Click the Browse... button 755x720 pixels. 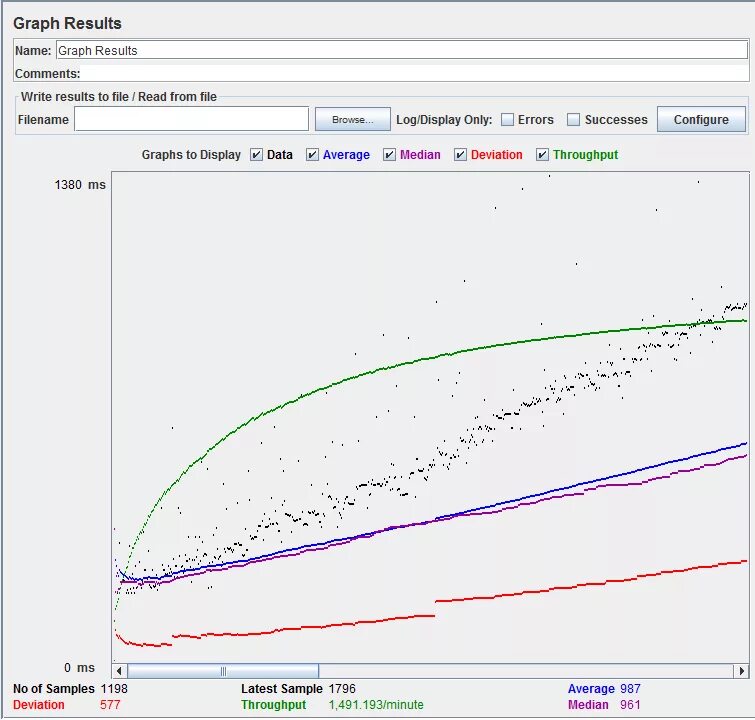point(352,119)
